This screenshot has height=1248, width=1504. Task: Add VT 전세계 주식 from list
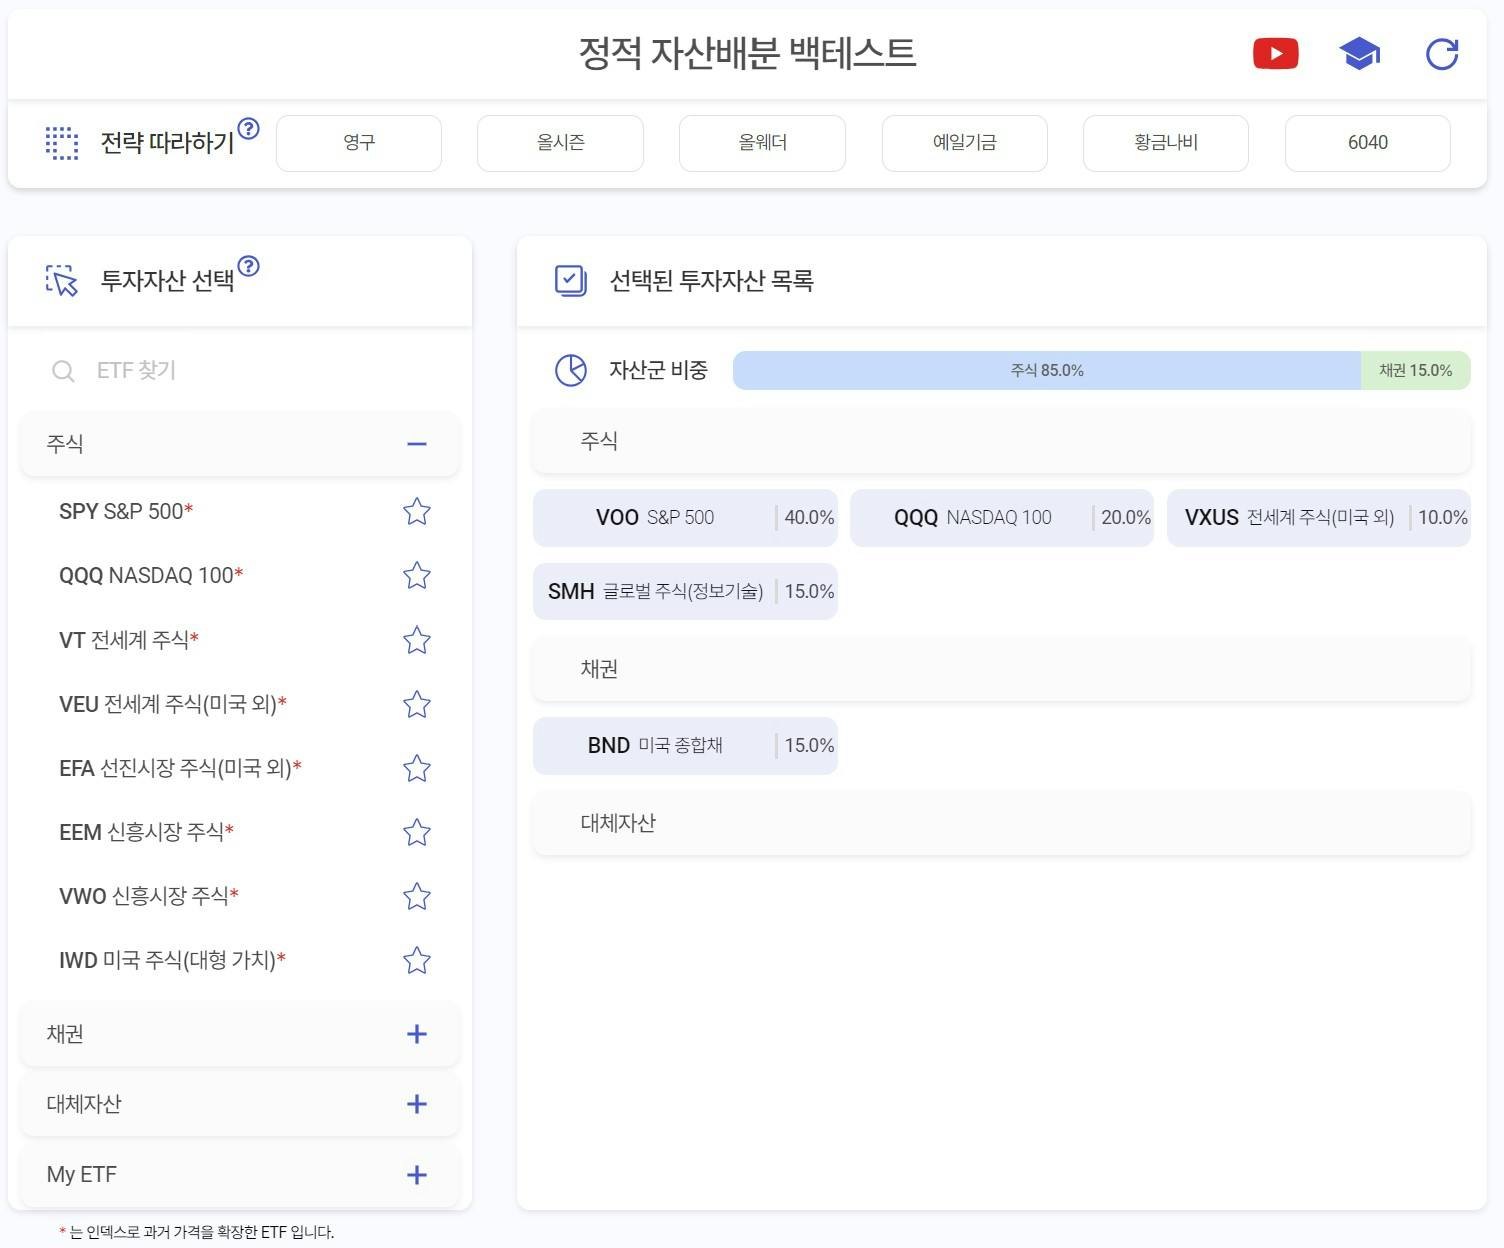(x=129, y=640)
